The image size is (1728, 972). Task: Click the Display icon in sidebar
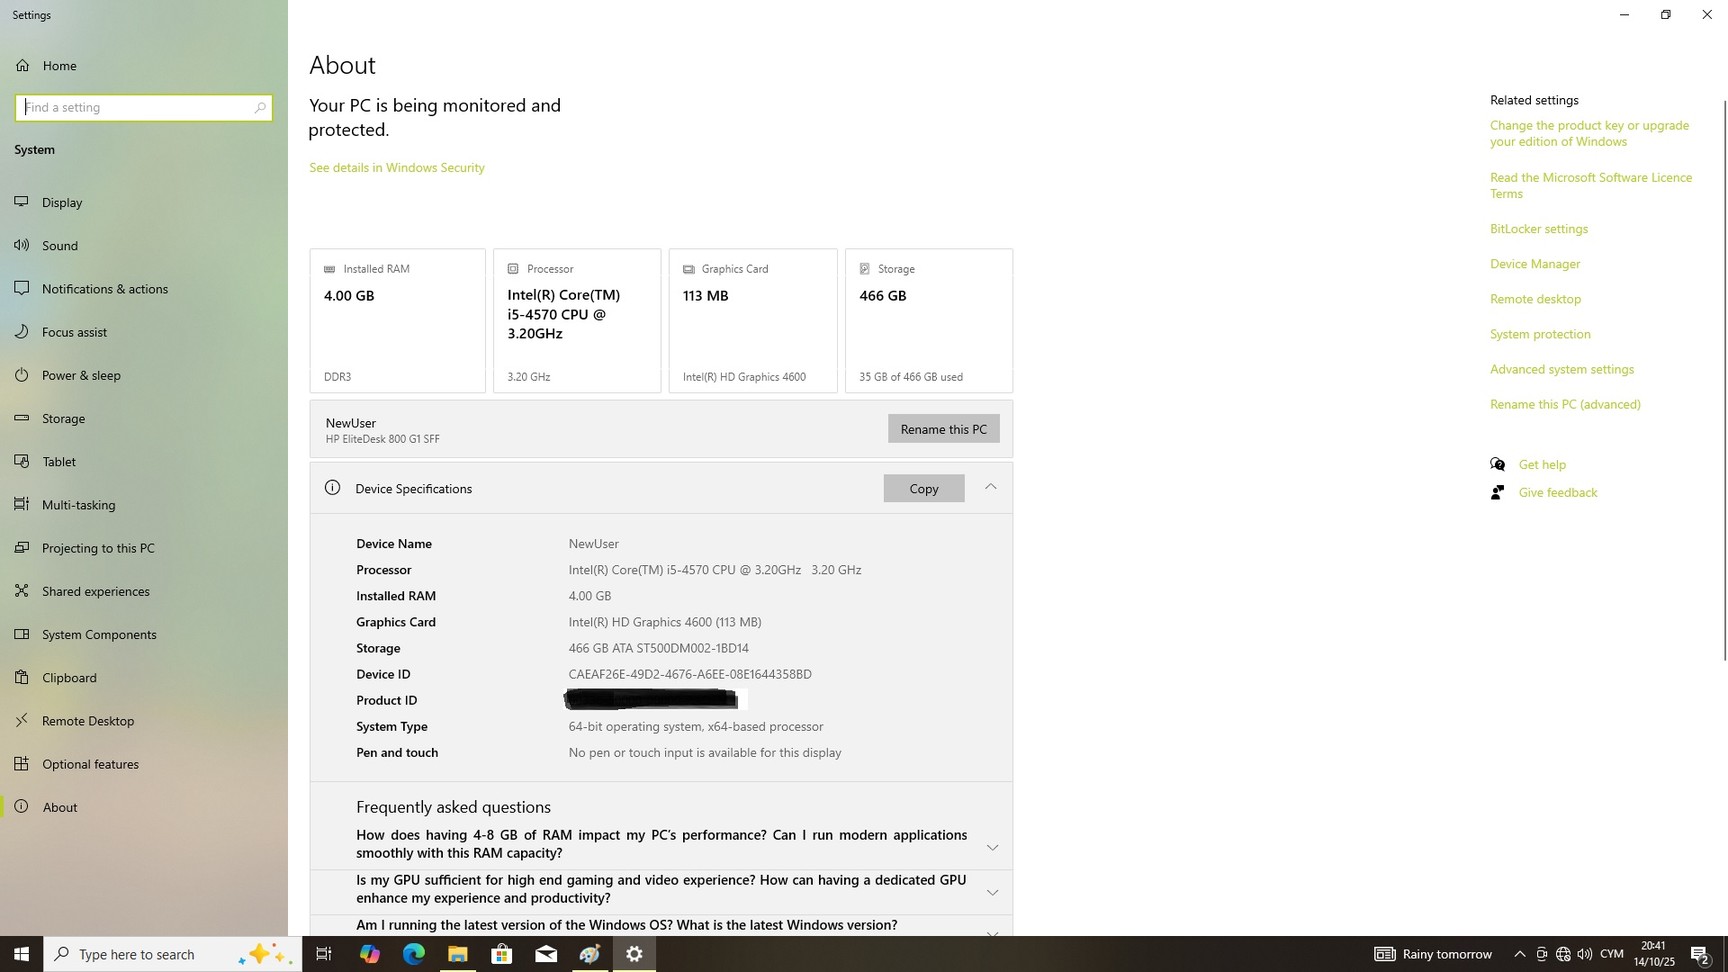(x=21, y=202)
